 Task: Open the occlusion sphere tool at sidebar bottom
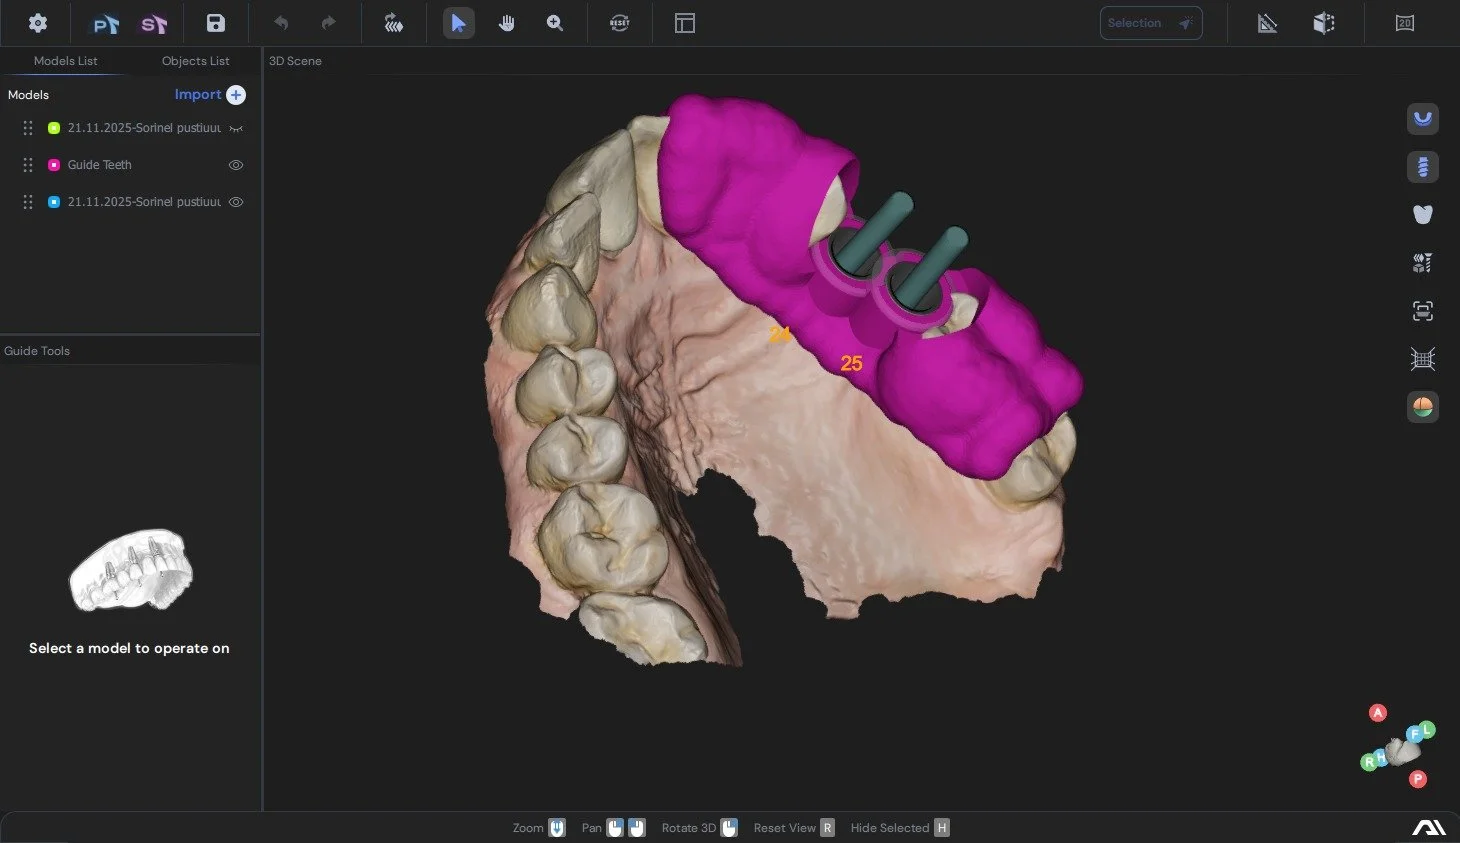point(1422,407)
